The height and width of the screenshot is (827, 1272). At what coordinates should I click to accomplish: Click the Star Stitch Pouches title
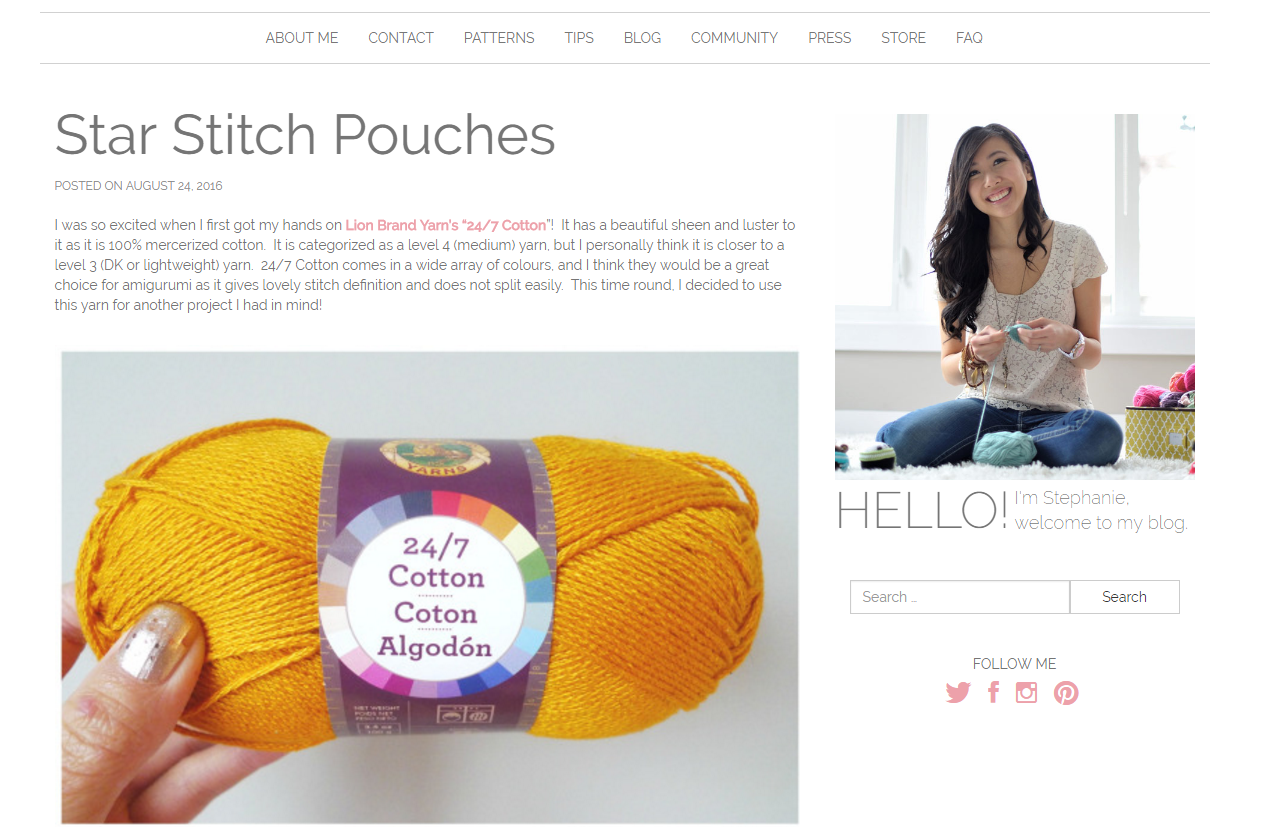tap(305, 135)
